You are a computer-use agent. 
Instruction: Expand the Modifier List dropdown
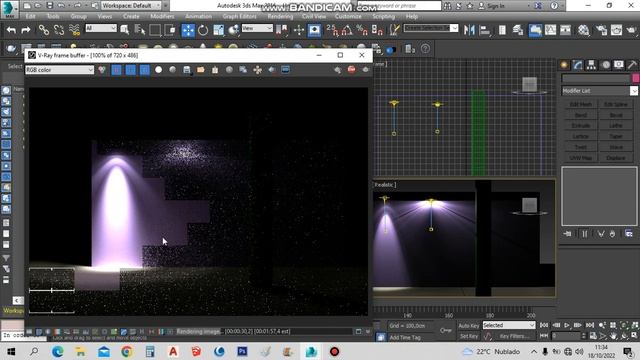click(x=599, y=91)
